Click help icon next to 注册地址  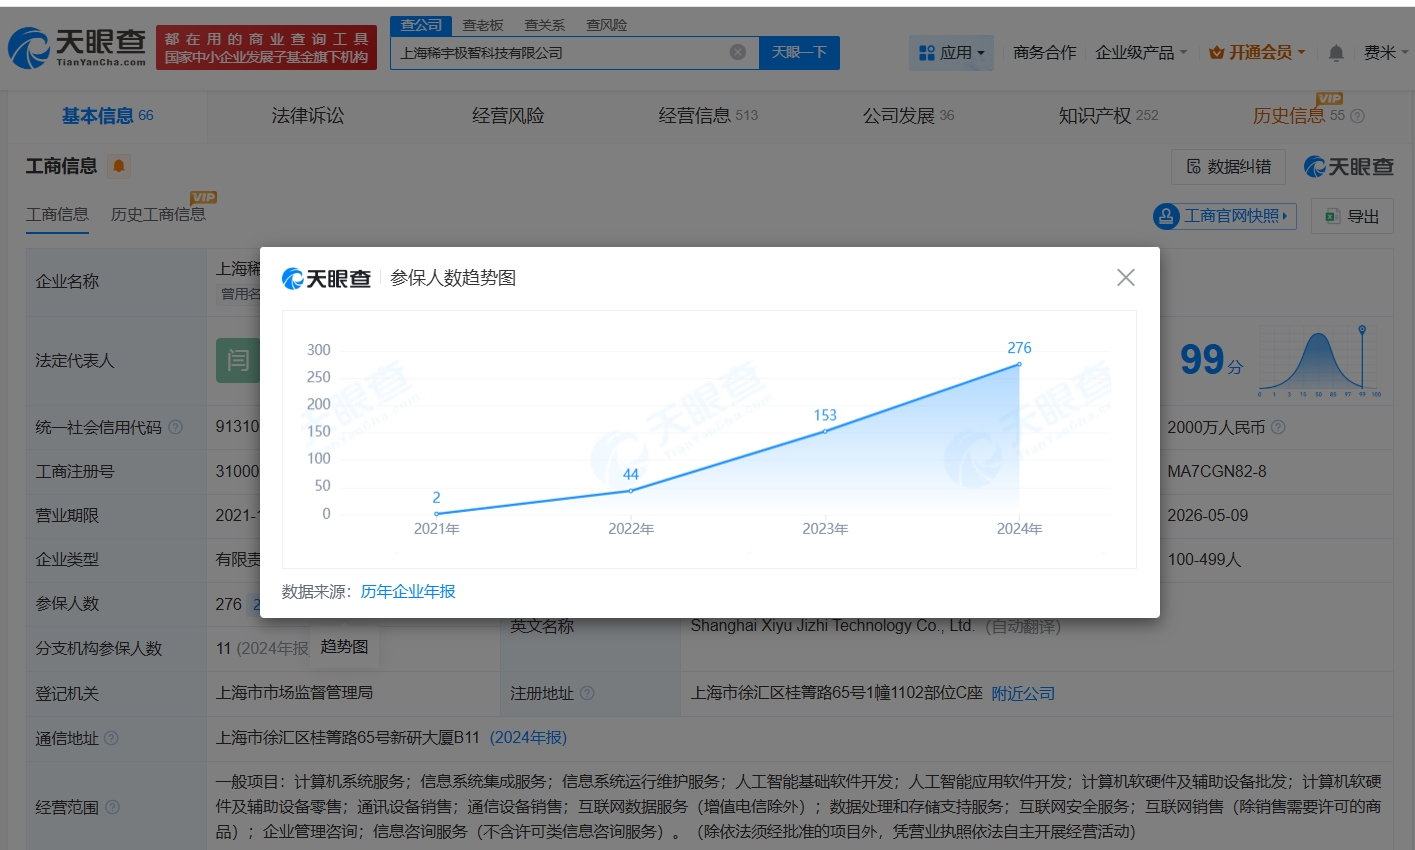[587, 693]
